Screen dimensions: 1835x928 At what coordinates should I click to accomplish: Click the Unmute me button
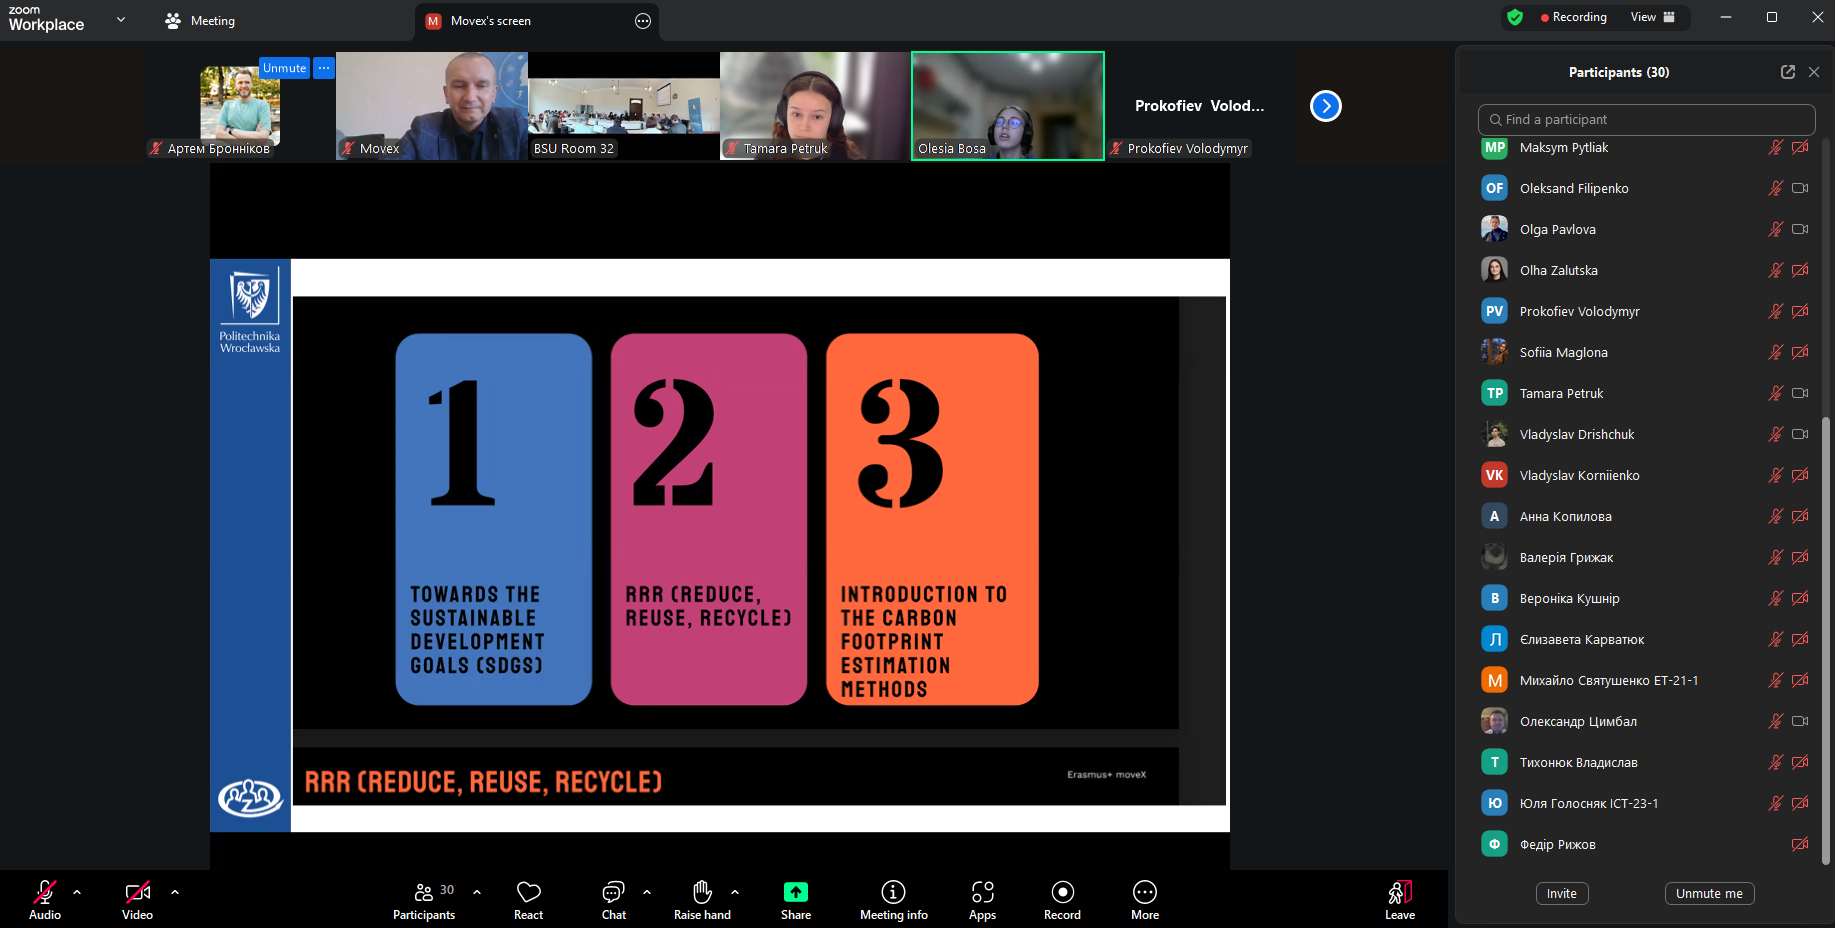[x=1709, y=893]
